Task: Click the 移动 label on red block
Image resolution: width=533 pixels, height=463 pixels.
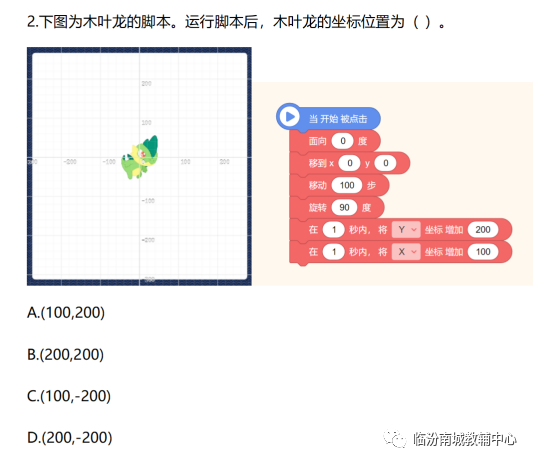Action: point(317,185)
